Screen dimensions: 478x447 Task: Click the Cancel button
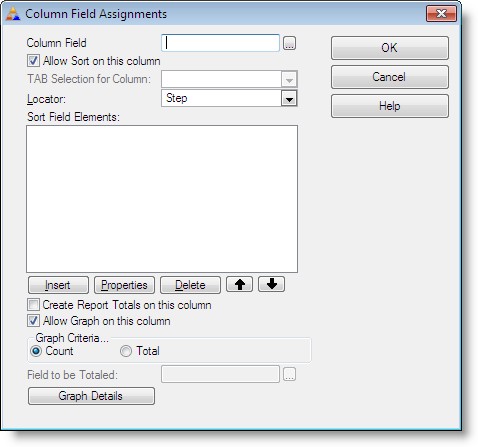(390, 77)
